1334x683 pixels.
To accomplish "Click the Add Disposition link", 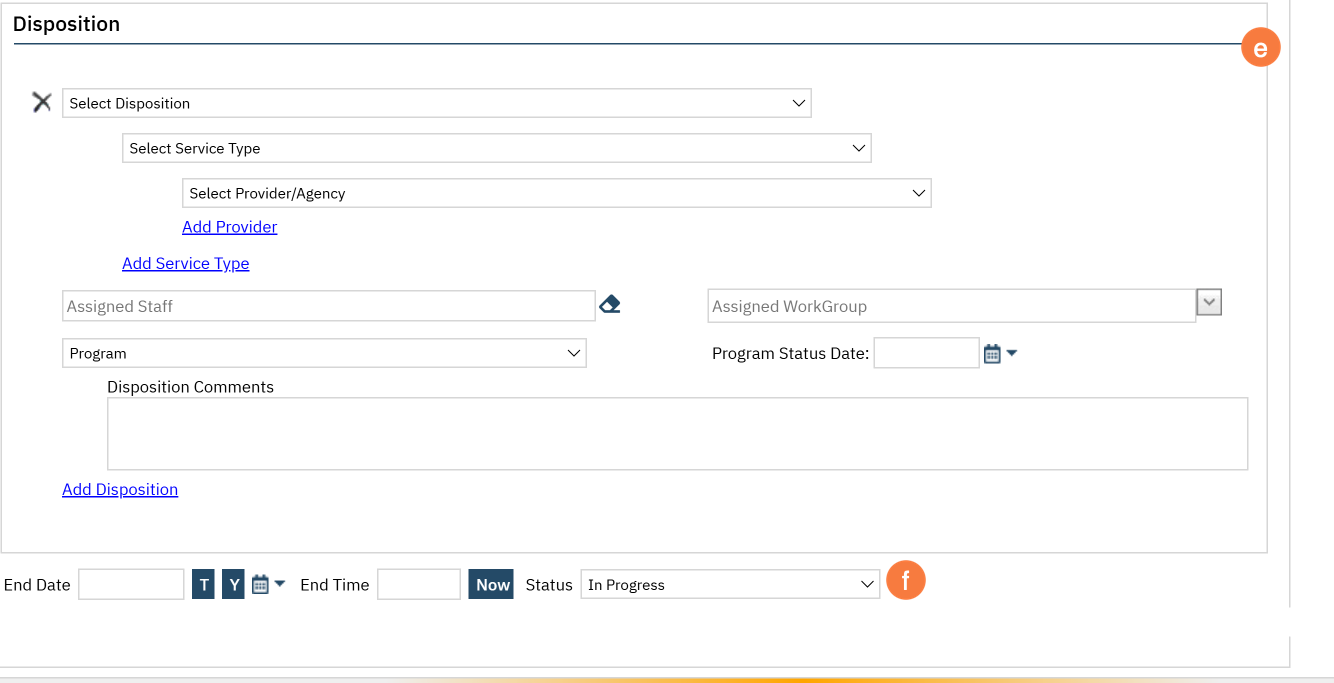I will pos(120,489).
